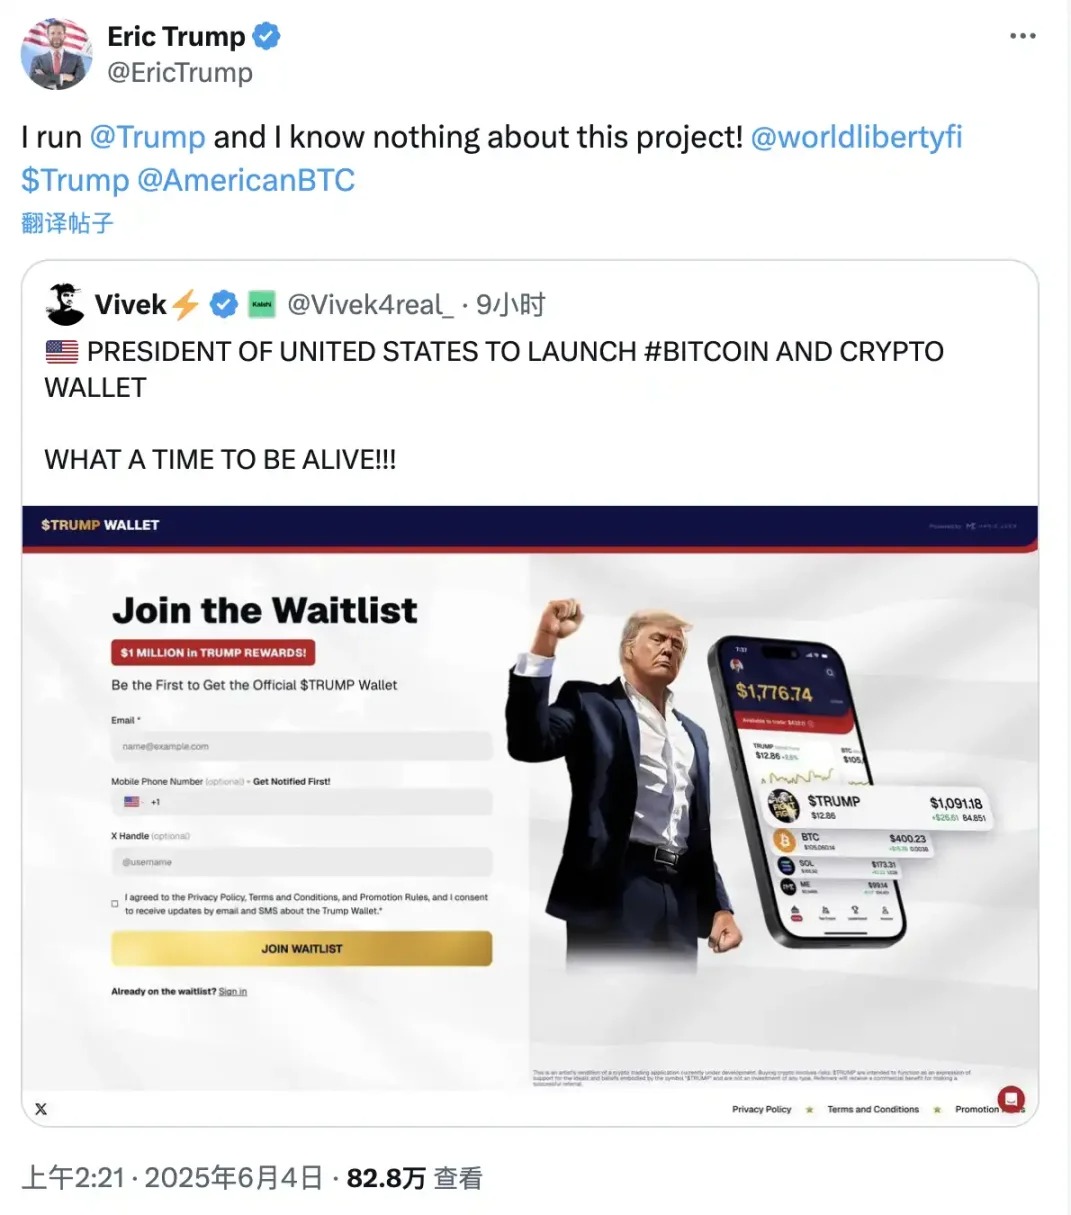Click the JOIN WAITLIST button
Image resolution: width=1071 pixels, height=1215 pixels.
pos(301,948)
